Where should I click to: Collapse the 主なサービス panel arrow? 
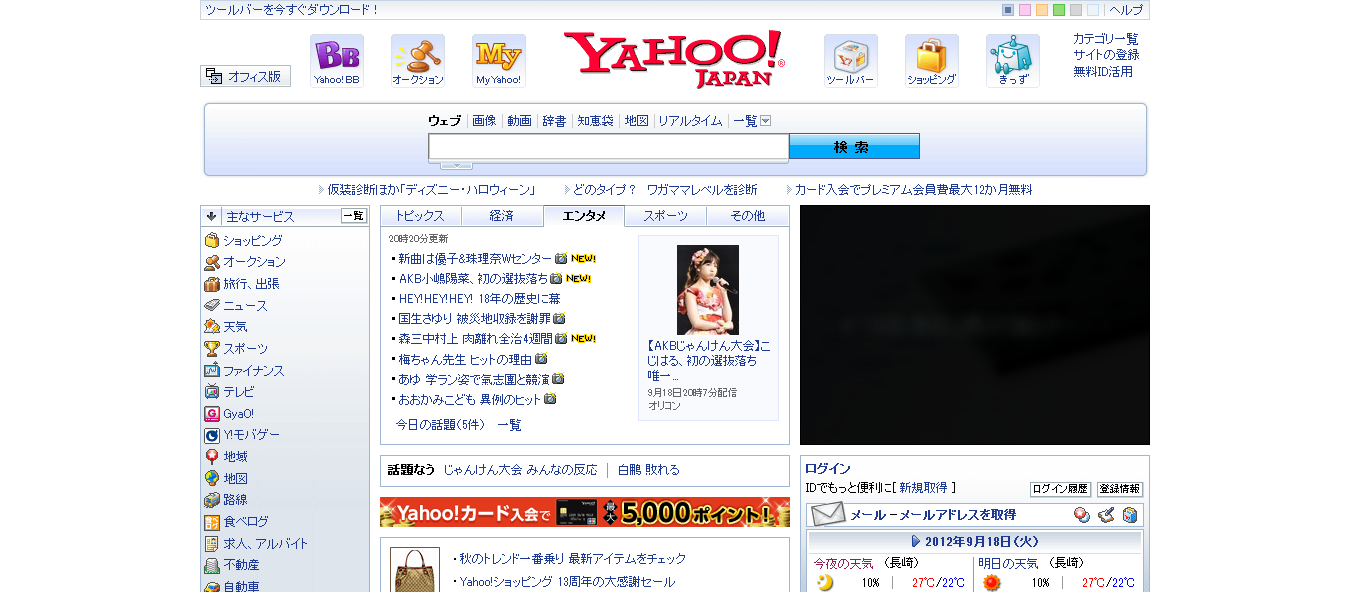point(211,216)
